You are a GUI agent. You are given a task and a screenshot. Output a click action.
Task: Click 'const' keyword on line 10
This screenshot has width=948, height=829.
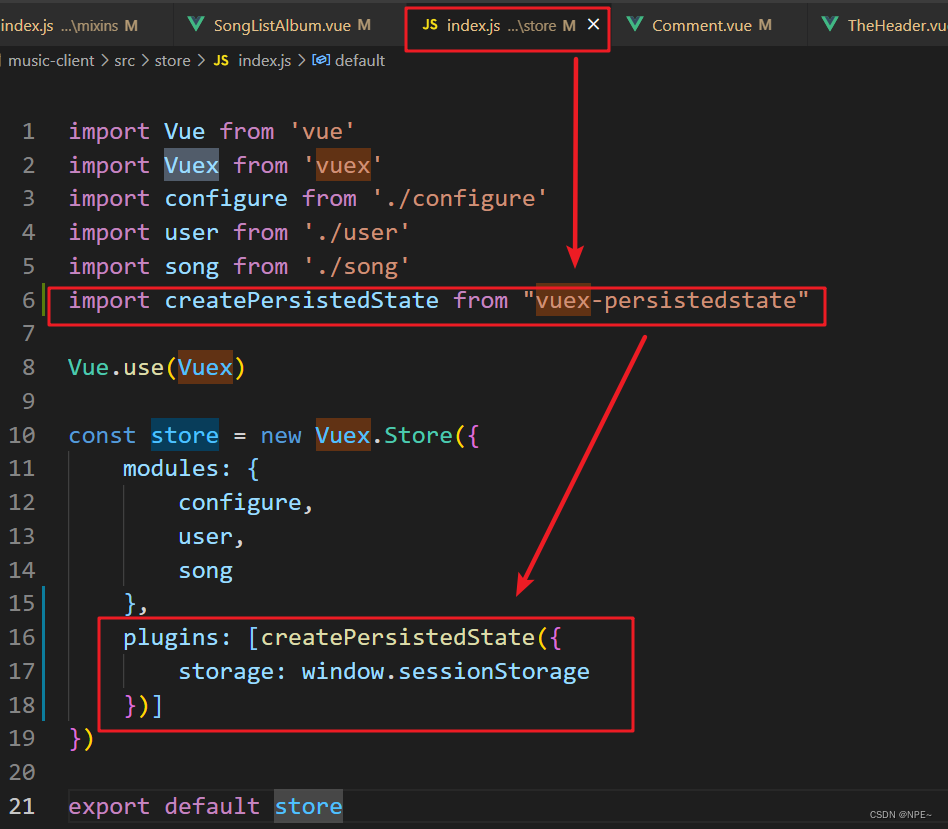[x=102, y=435]
